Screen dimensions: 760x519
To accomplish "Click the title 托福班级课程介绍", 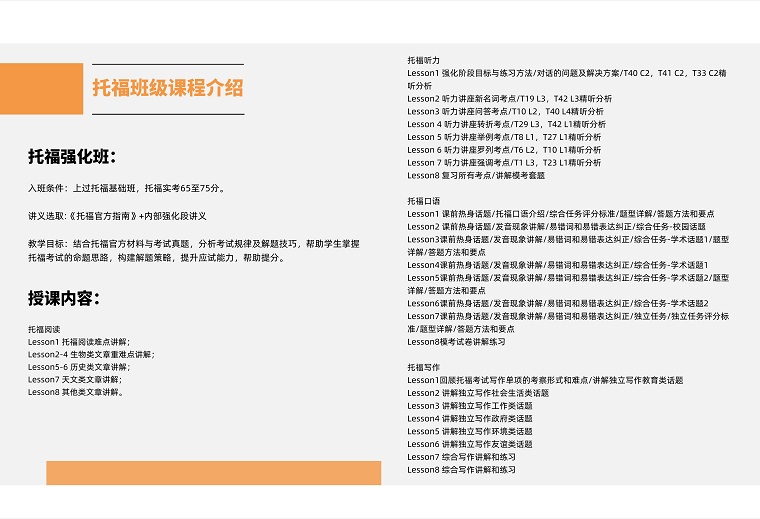I will (167, 88).
